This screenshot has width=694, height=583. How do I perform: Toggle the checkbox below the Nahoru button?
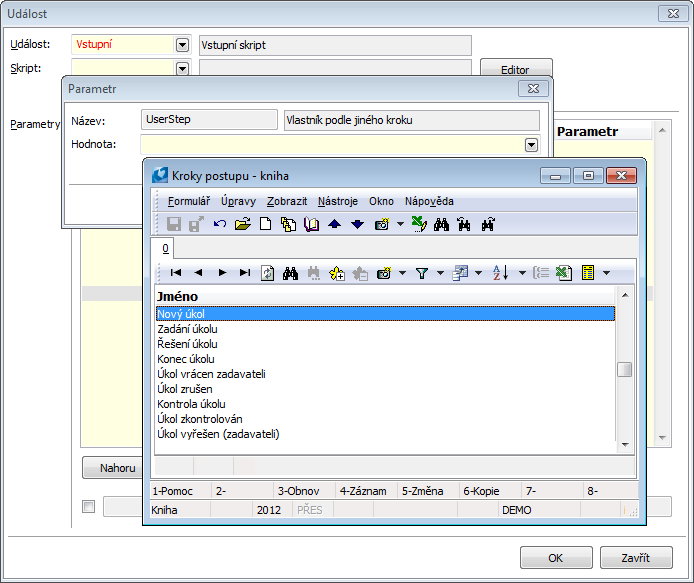tap(89, 506)
